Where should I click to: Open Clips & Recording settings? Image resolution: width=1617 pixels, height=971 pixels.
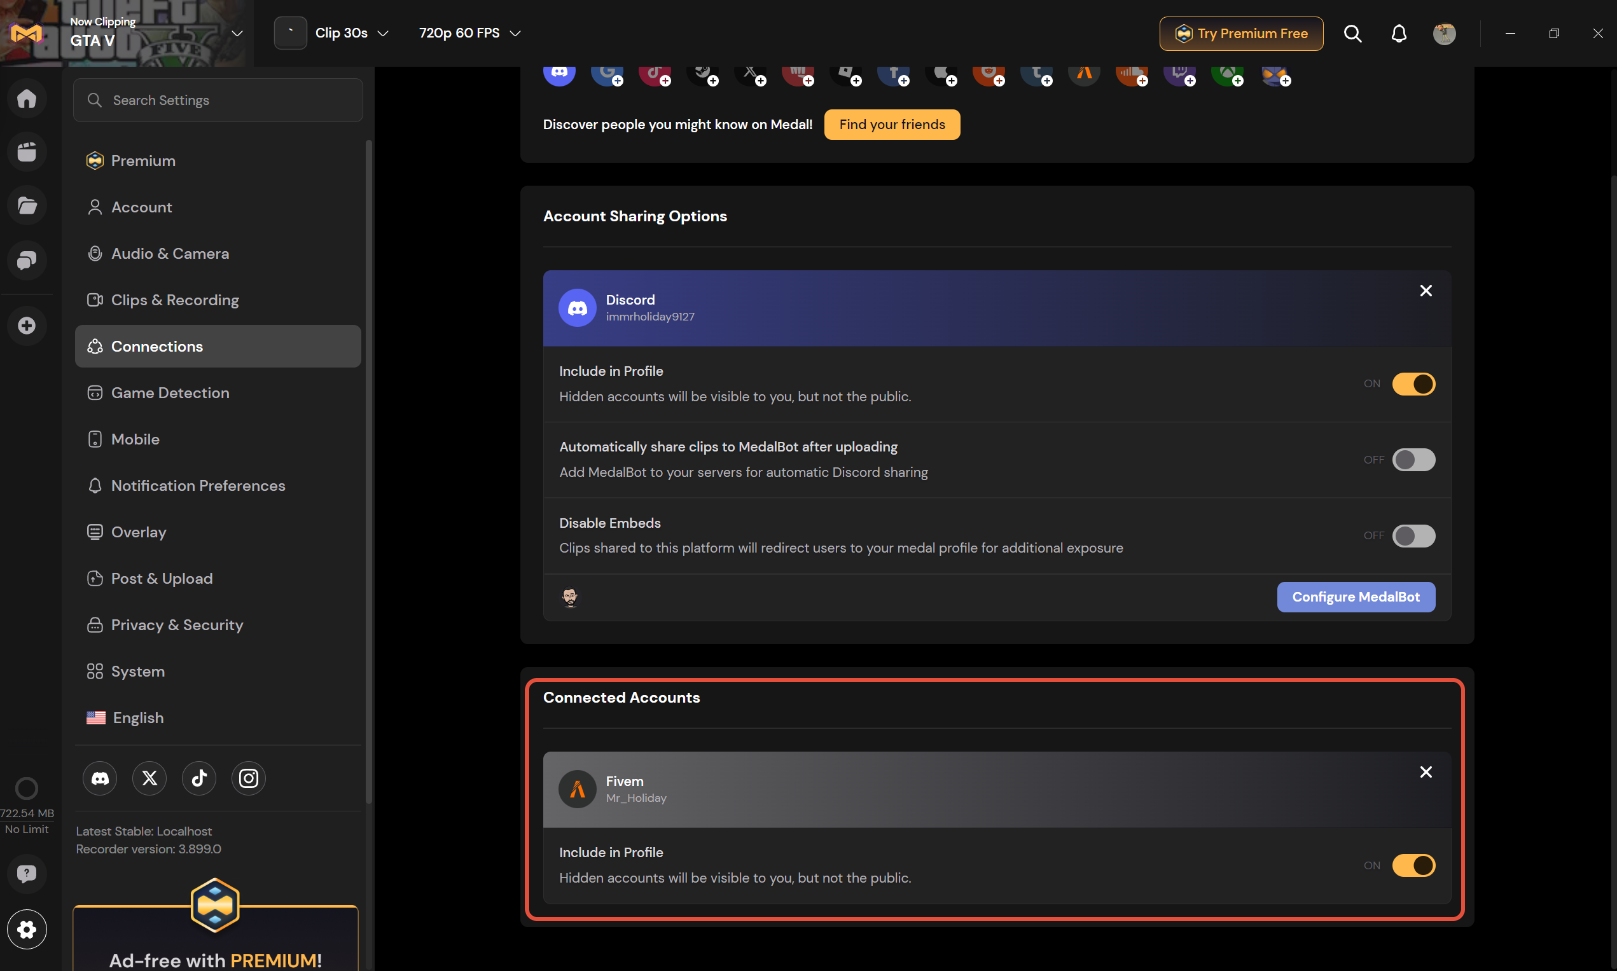pyautogui.click(x=218, y=300)
